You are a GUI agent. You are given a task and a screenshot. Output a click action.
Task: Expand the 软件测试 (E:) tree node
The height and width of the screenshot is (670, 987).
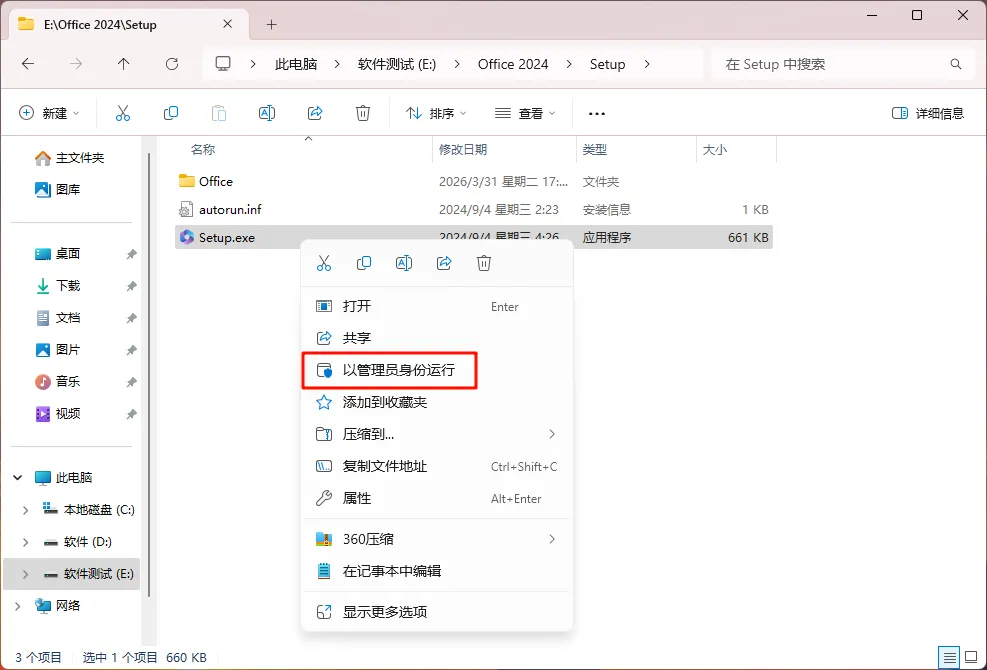25,574
